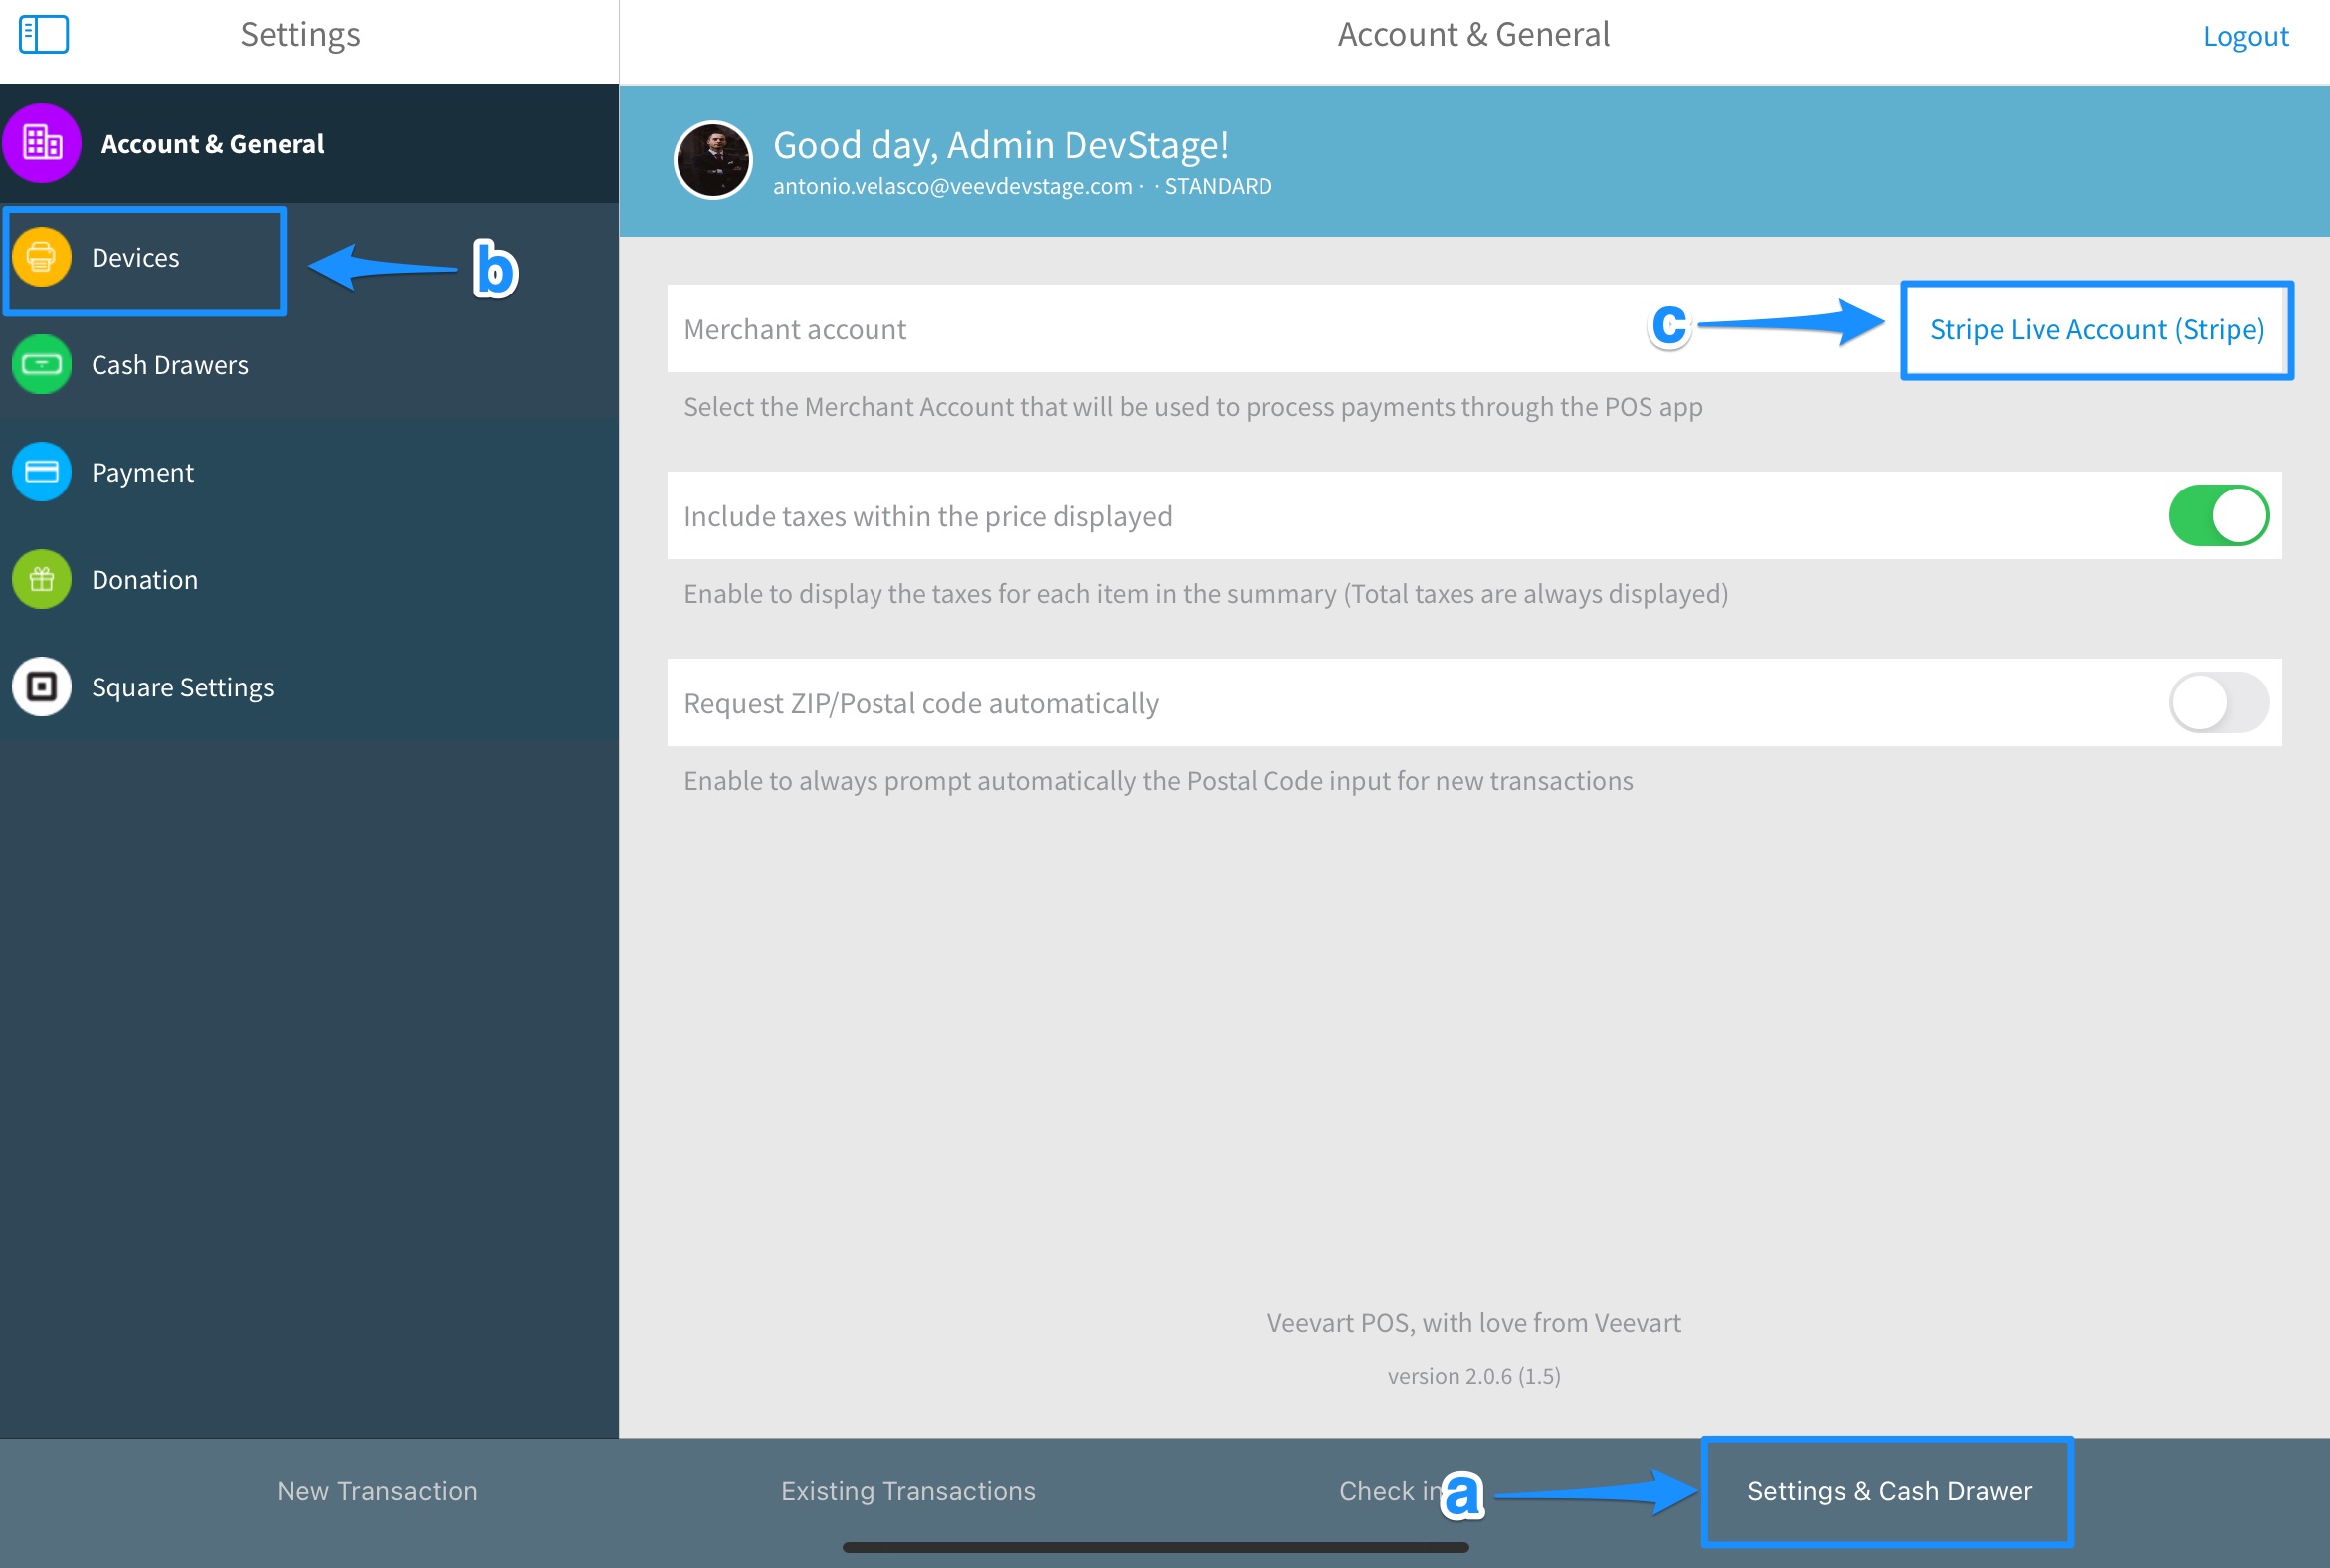Viewport: 2330px width, 1568px height.
Task: Open the Devices settings menu item
Action: (x=136, y=258)
